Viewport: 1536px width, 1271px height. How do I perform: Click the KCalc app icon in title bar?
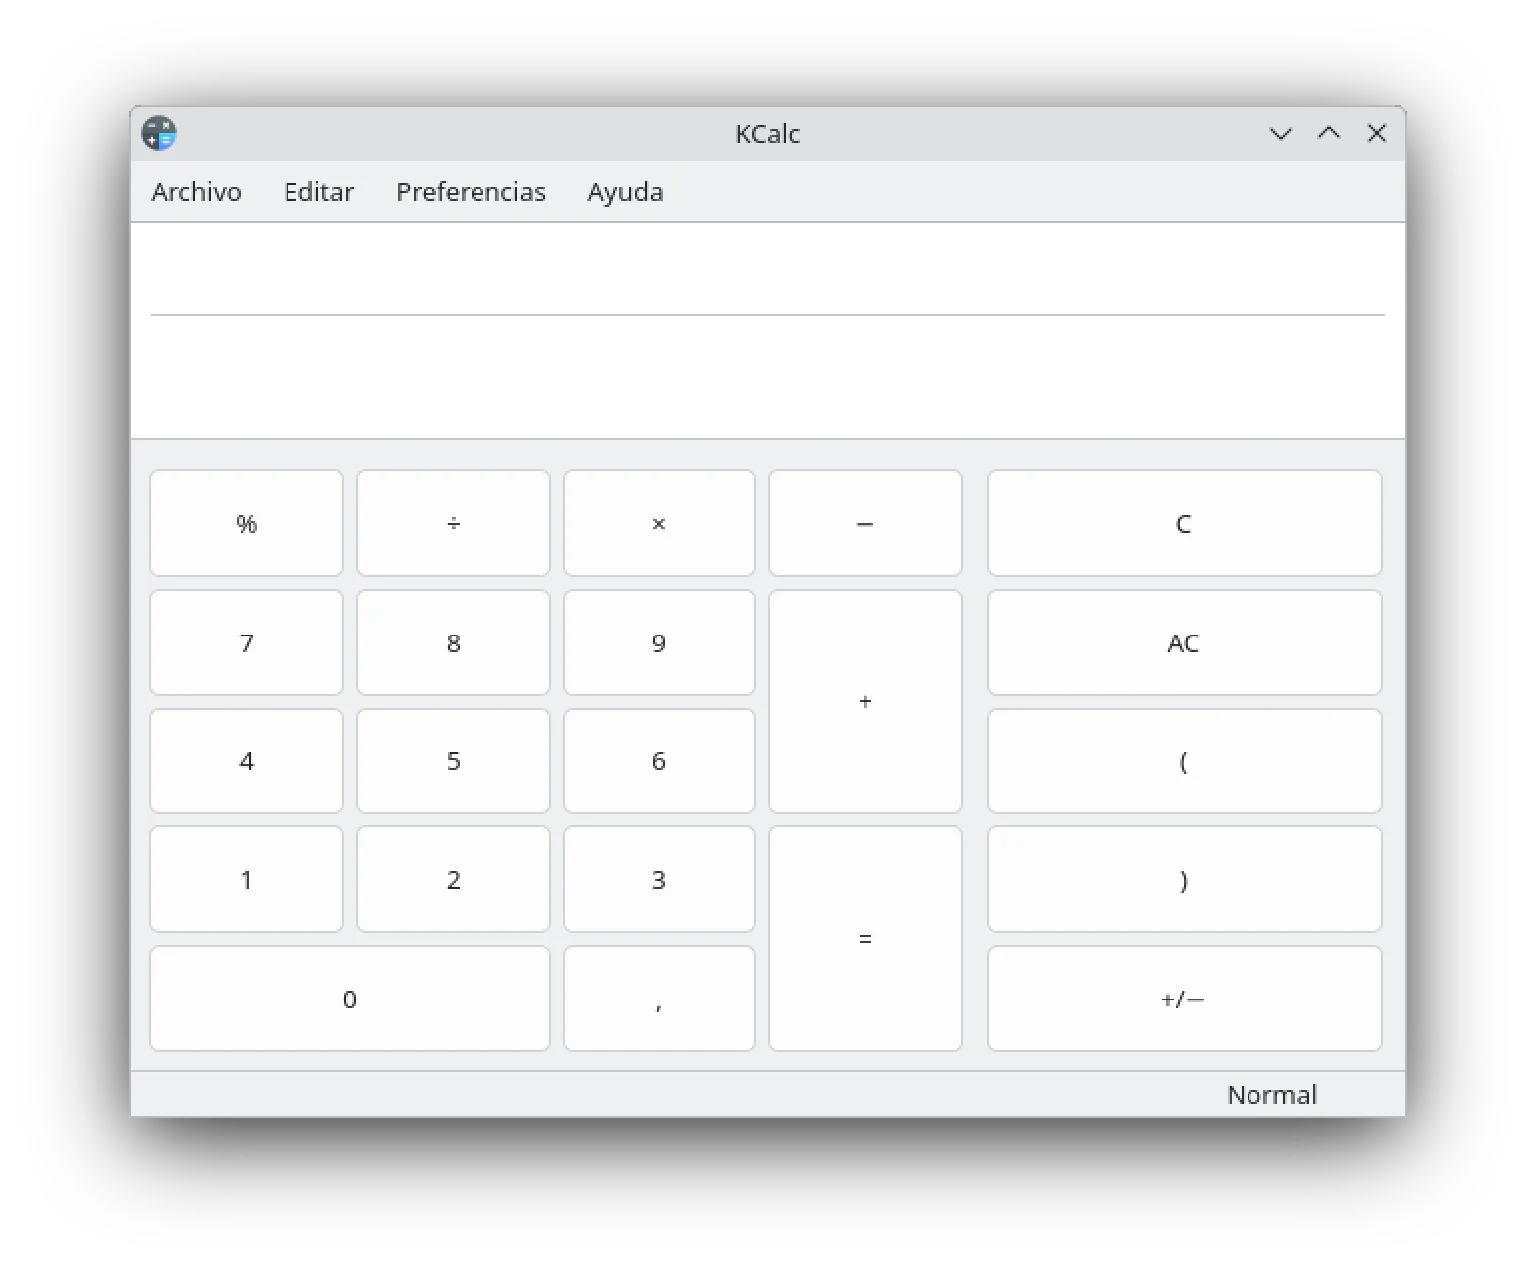(x=159, y=133)
